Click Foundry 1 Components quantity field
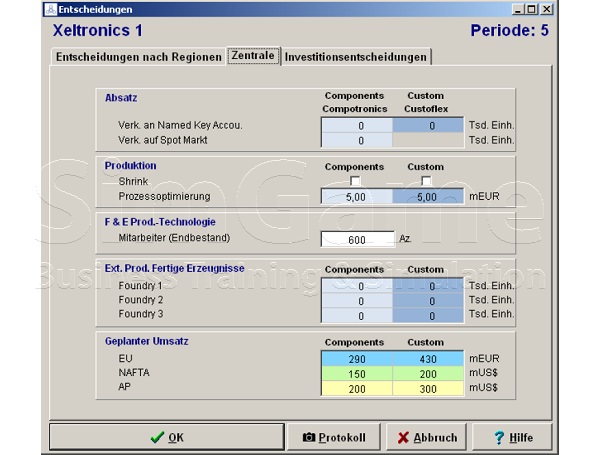Image resolution: width=600 pixels, height=455 pixels. (357, 286)
